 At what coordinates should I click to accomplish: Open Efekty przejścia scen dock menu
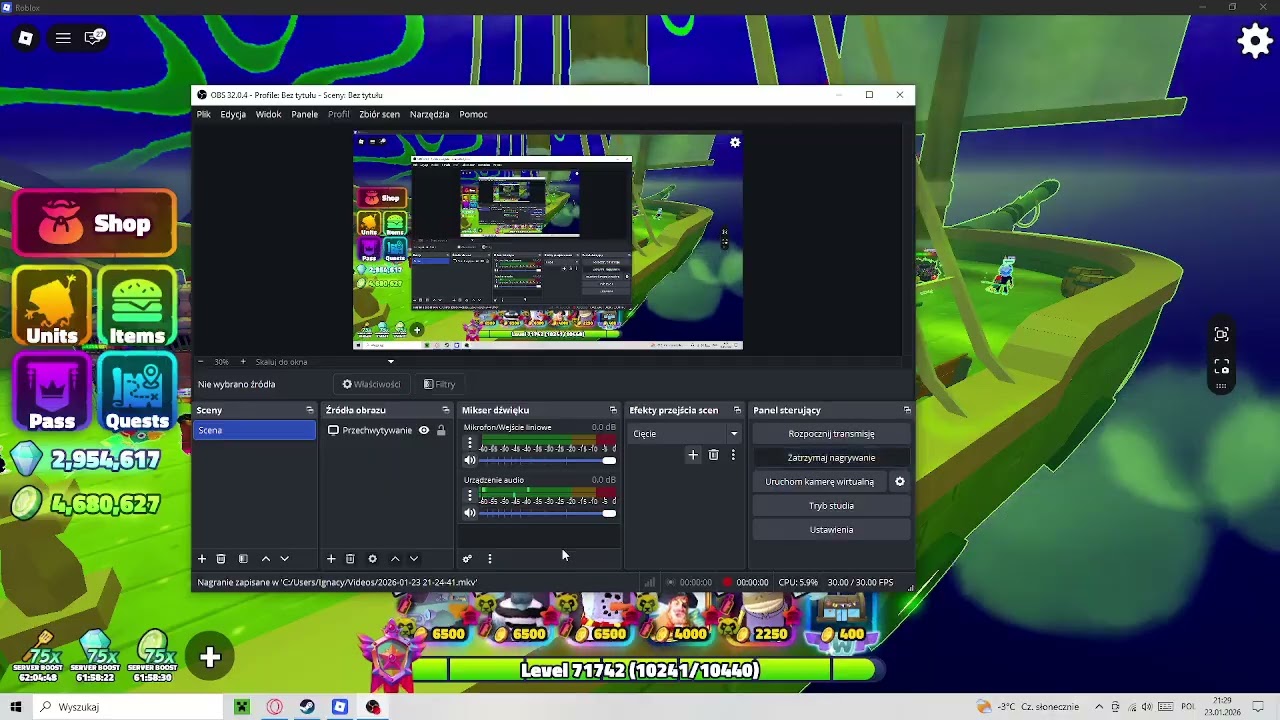738,410
